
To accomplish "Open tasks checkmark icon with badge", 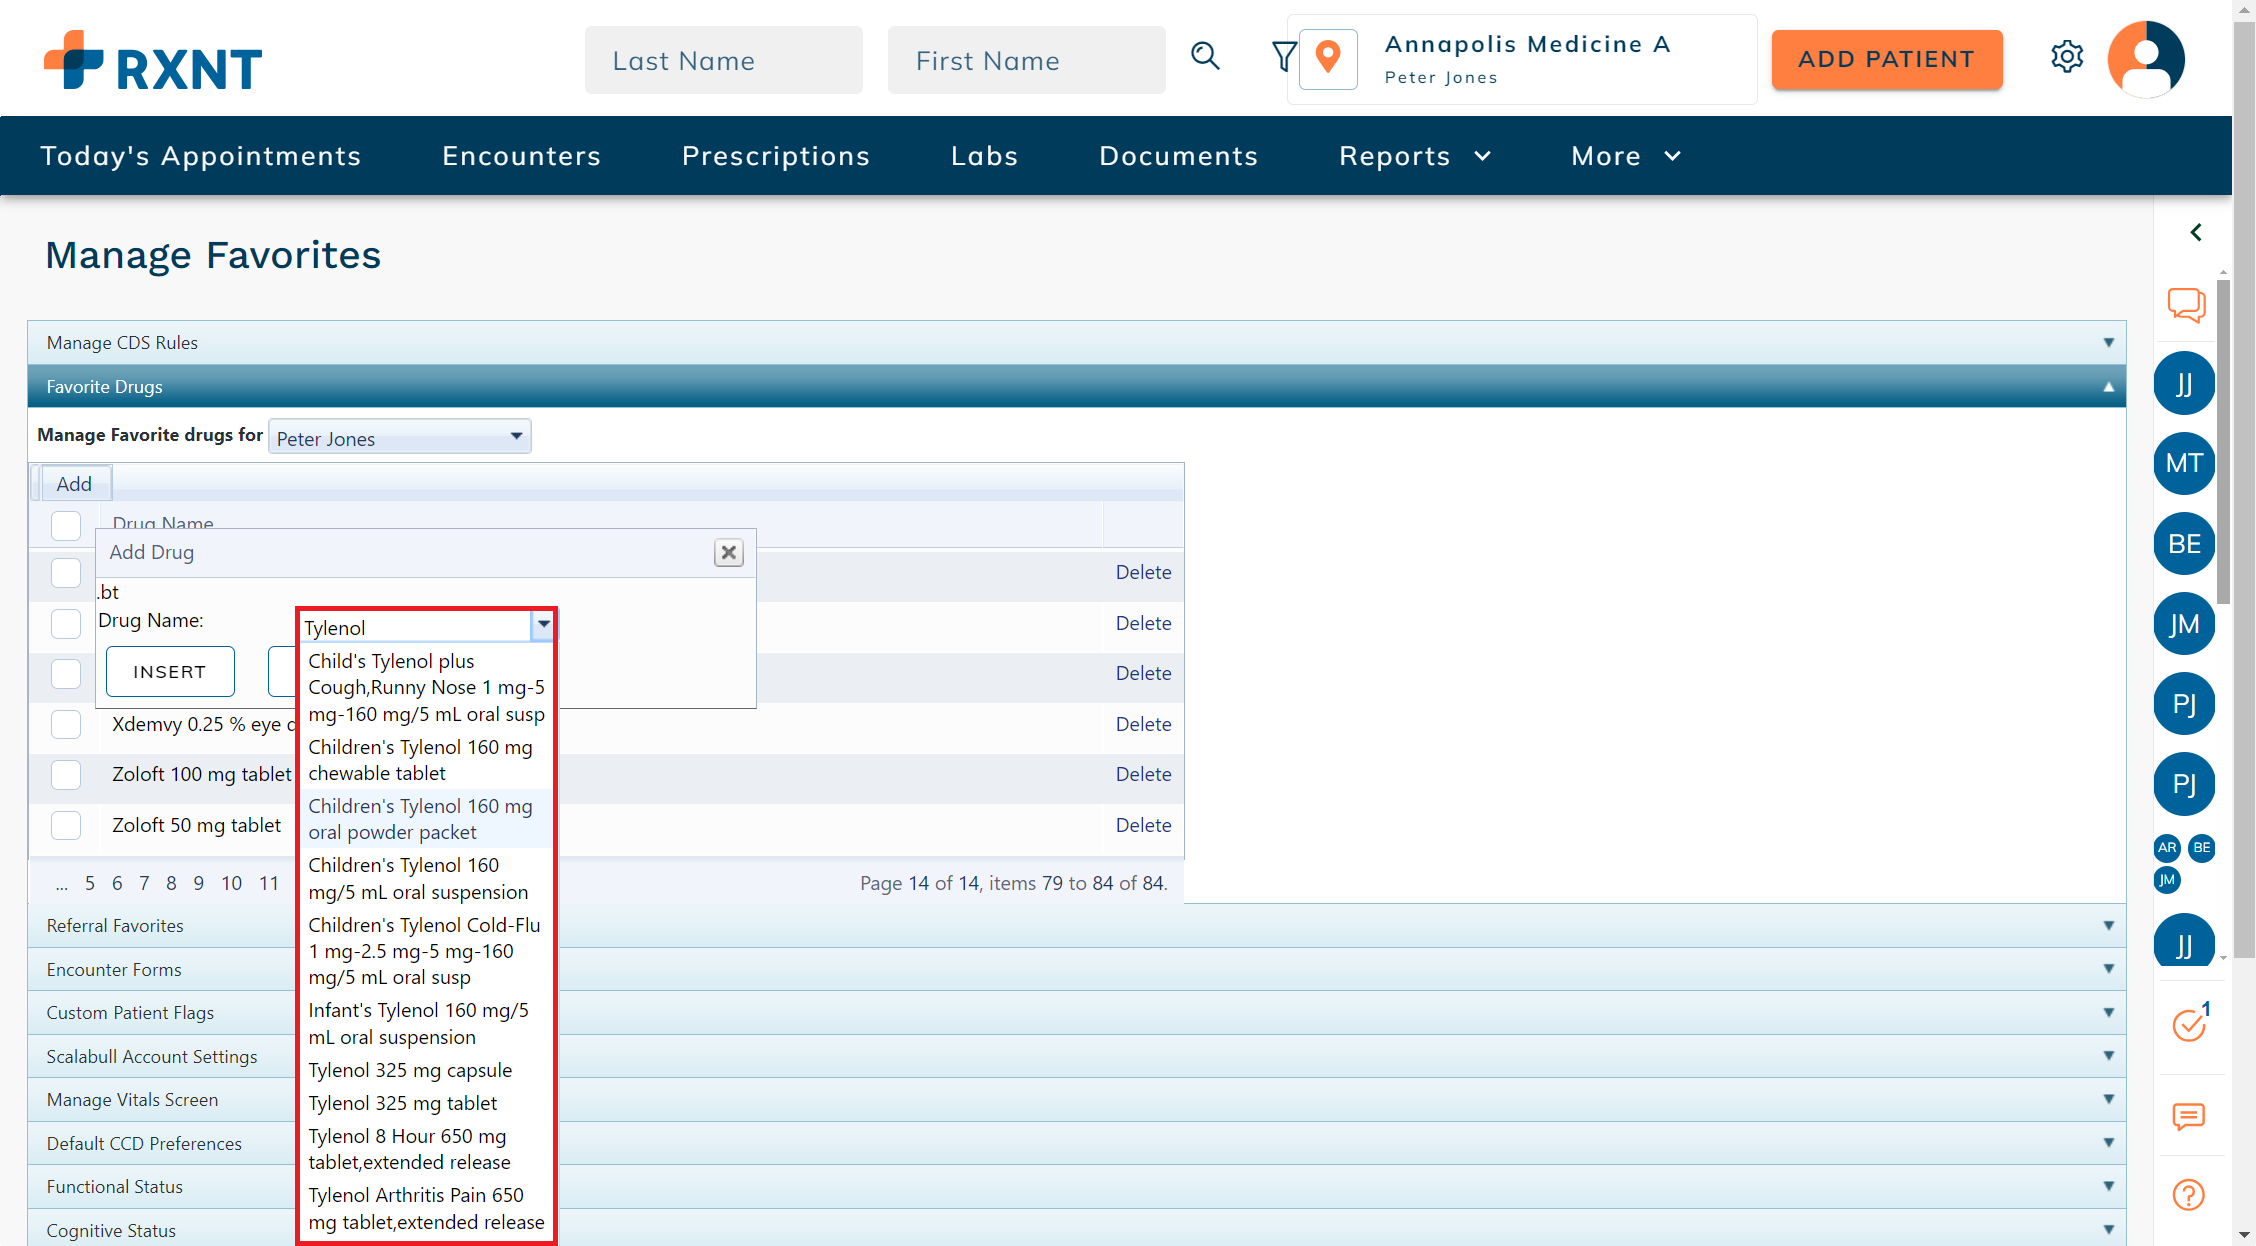I will pos(2190,1023).
